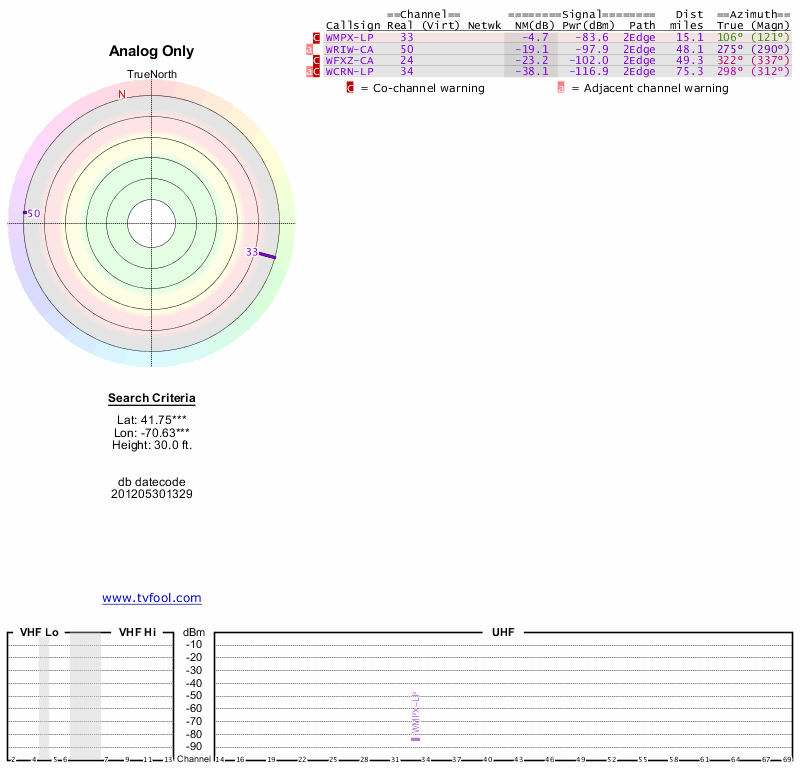
Task: Click the red N north marker on radar
Action: (x=122, y=94)
